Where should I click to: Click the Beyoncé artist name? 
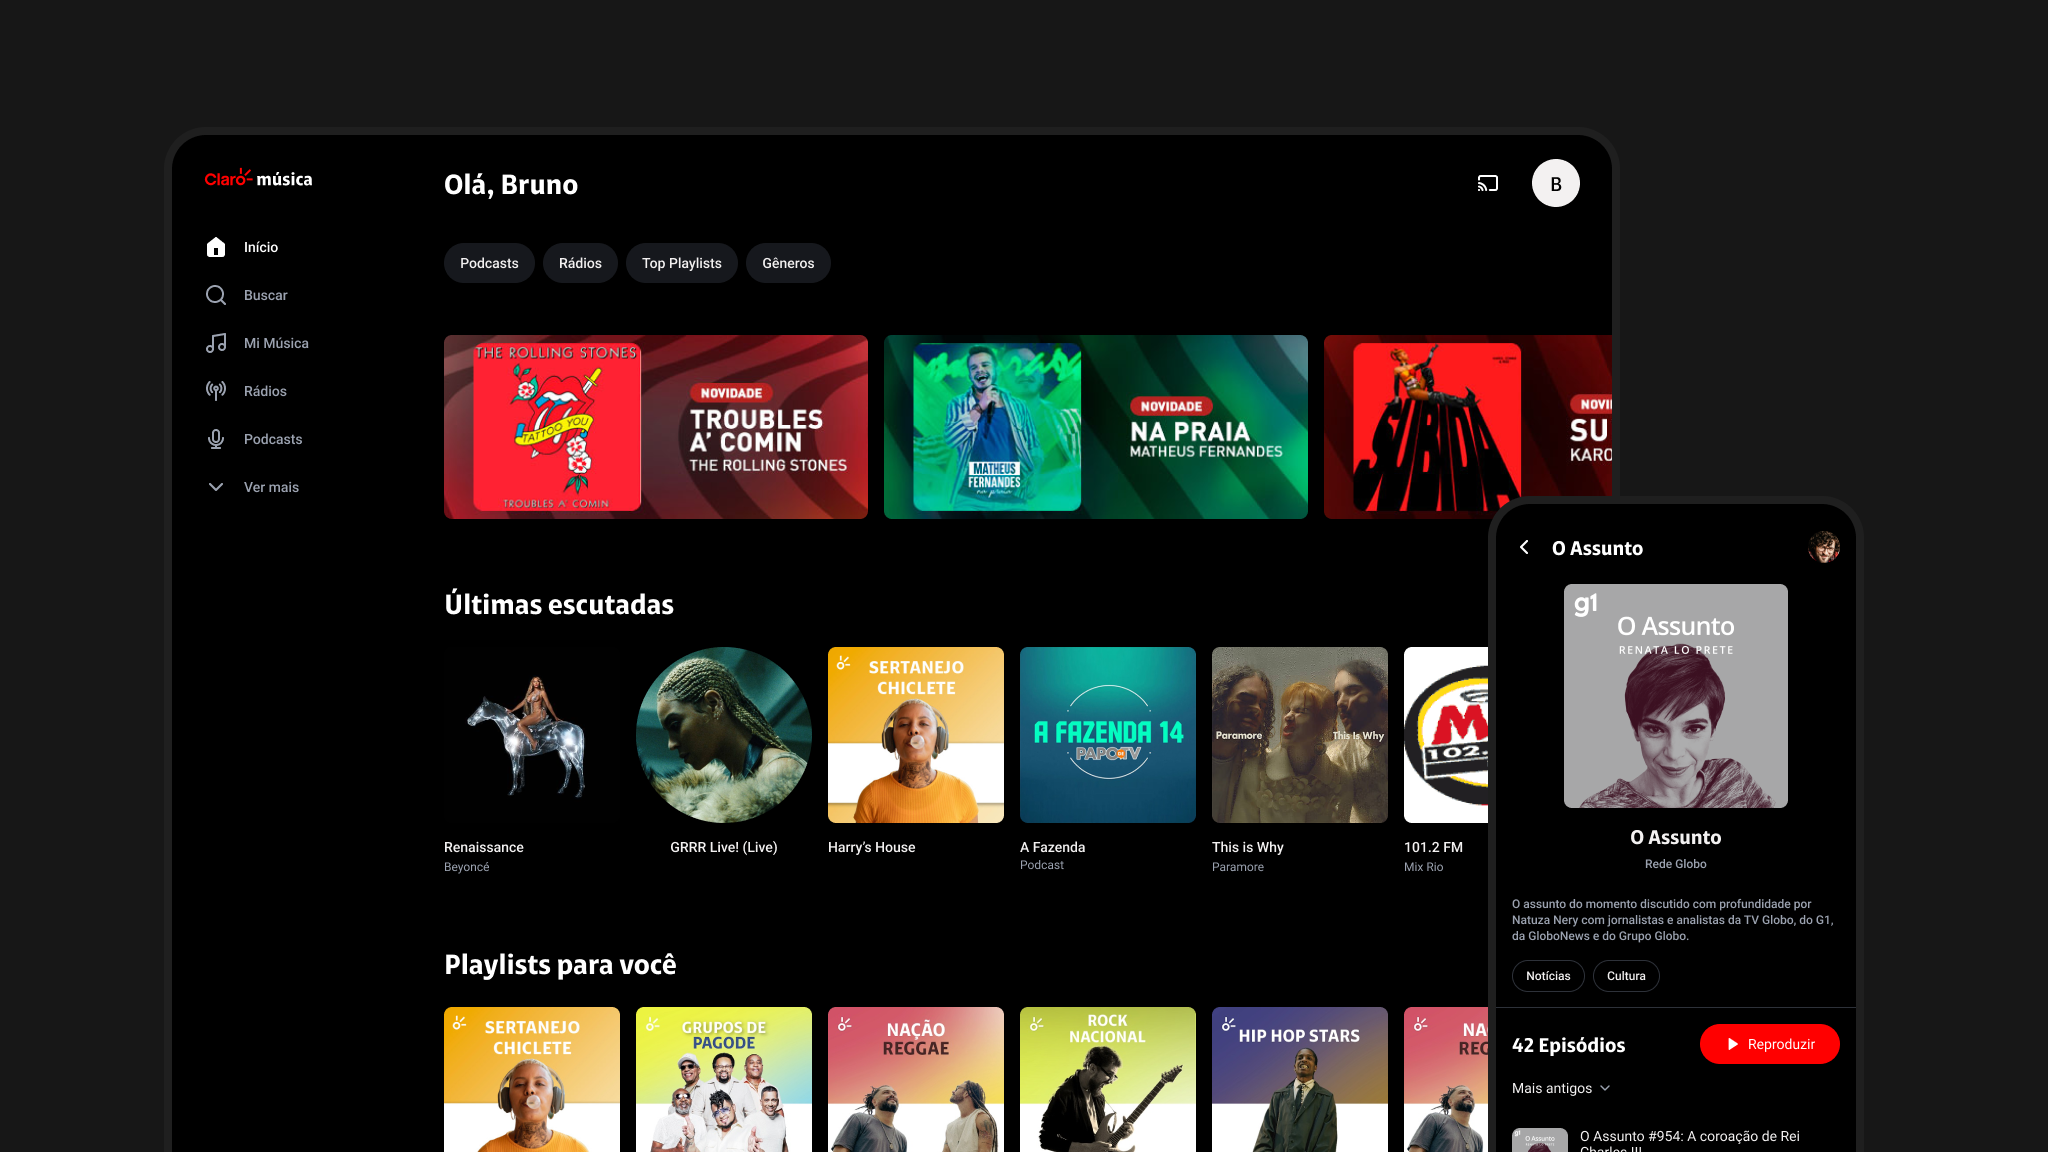467,867
